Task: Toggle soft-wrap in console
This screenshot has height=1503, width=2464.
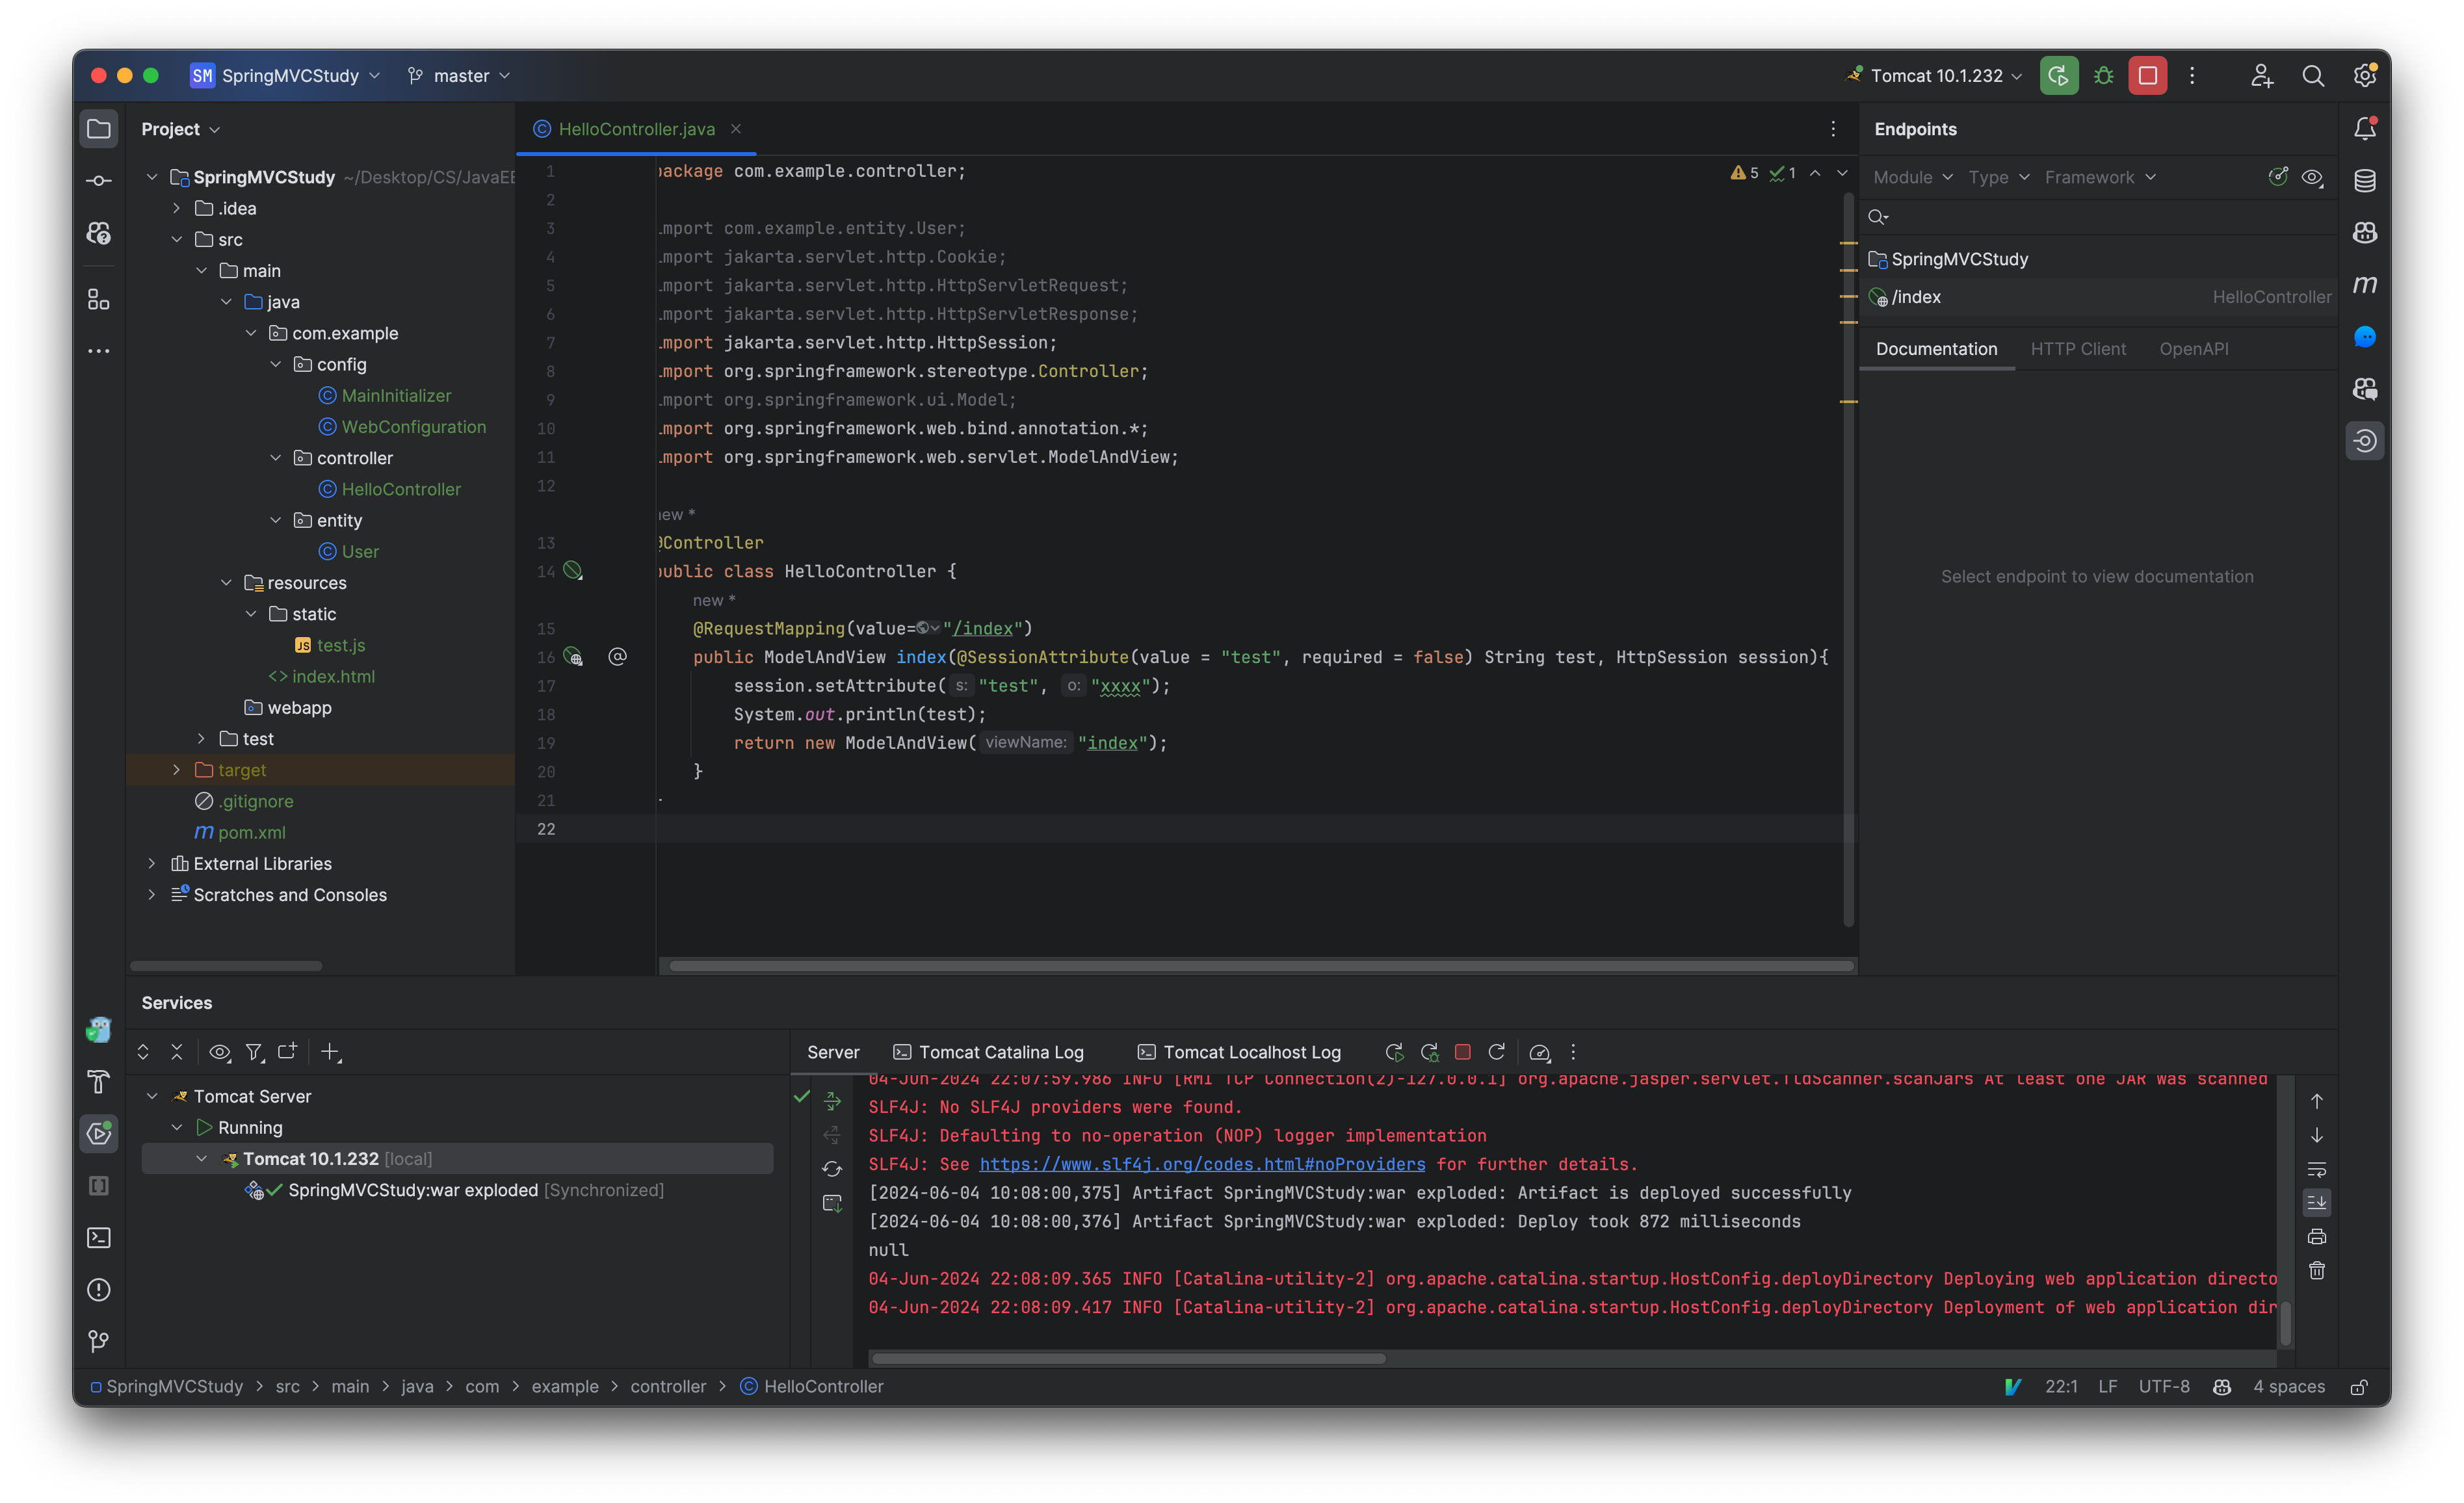Action: click(x=2317, y=1169)
